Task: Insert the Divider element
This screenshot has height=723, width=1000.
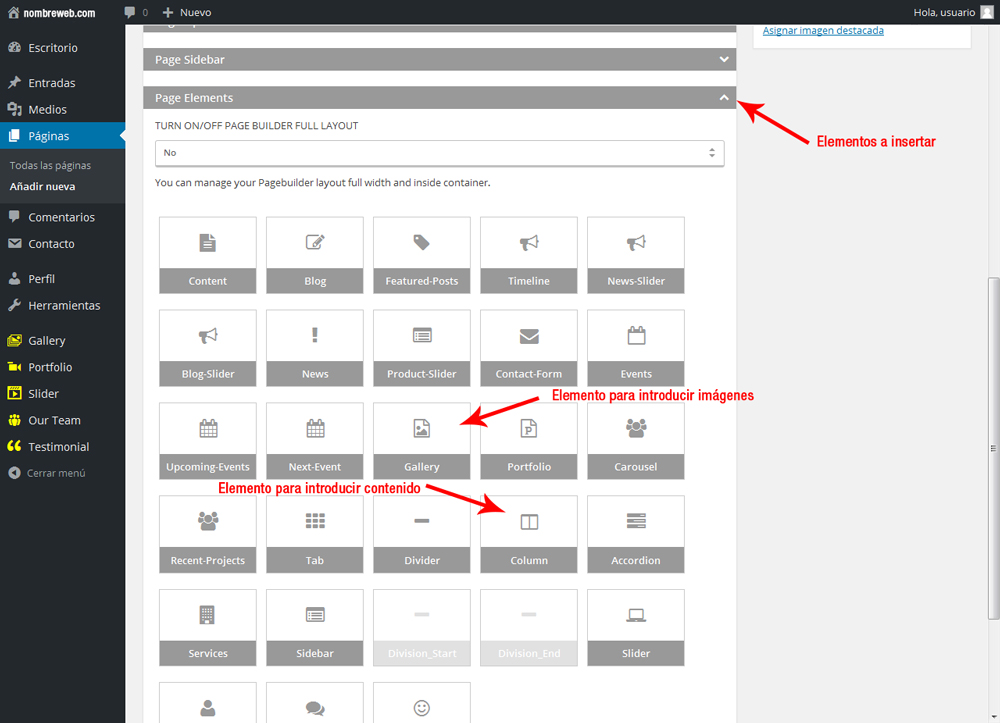Action: coord(421,534)
